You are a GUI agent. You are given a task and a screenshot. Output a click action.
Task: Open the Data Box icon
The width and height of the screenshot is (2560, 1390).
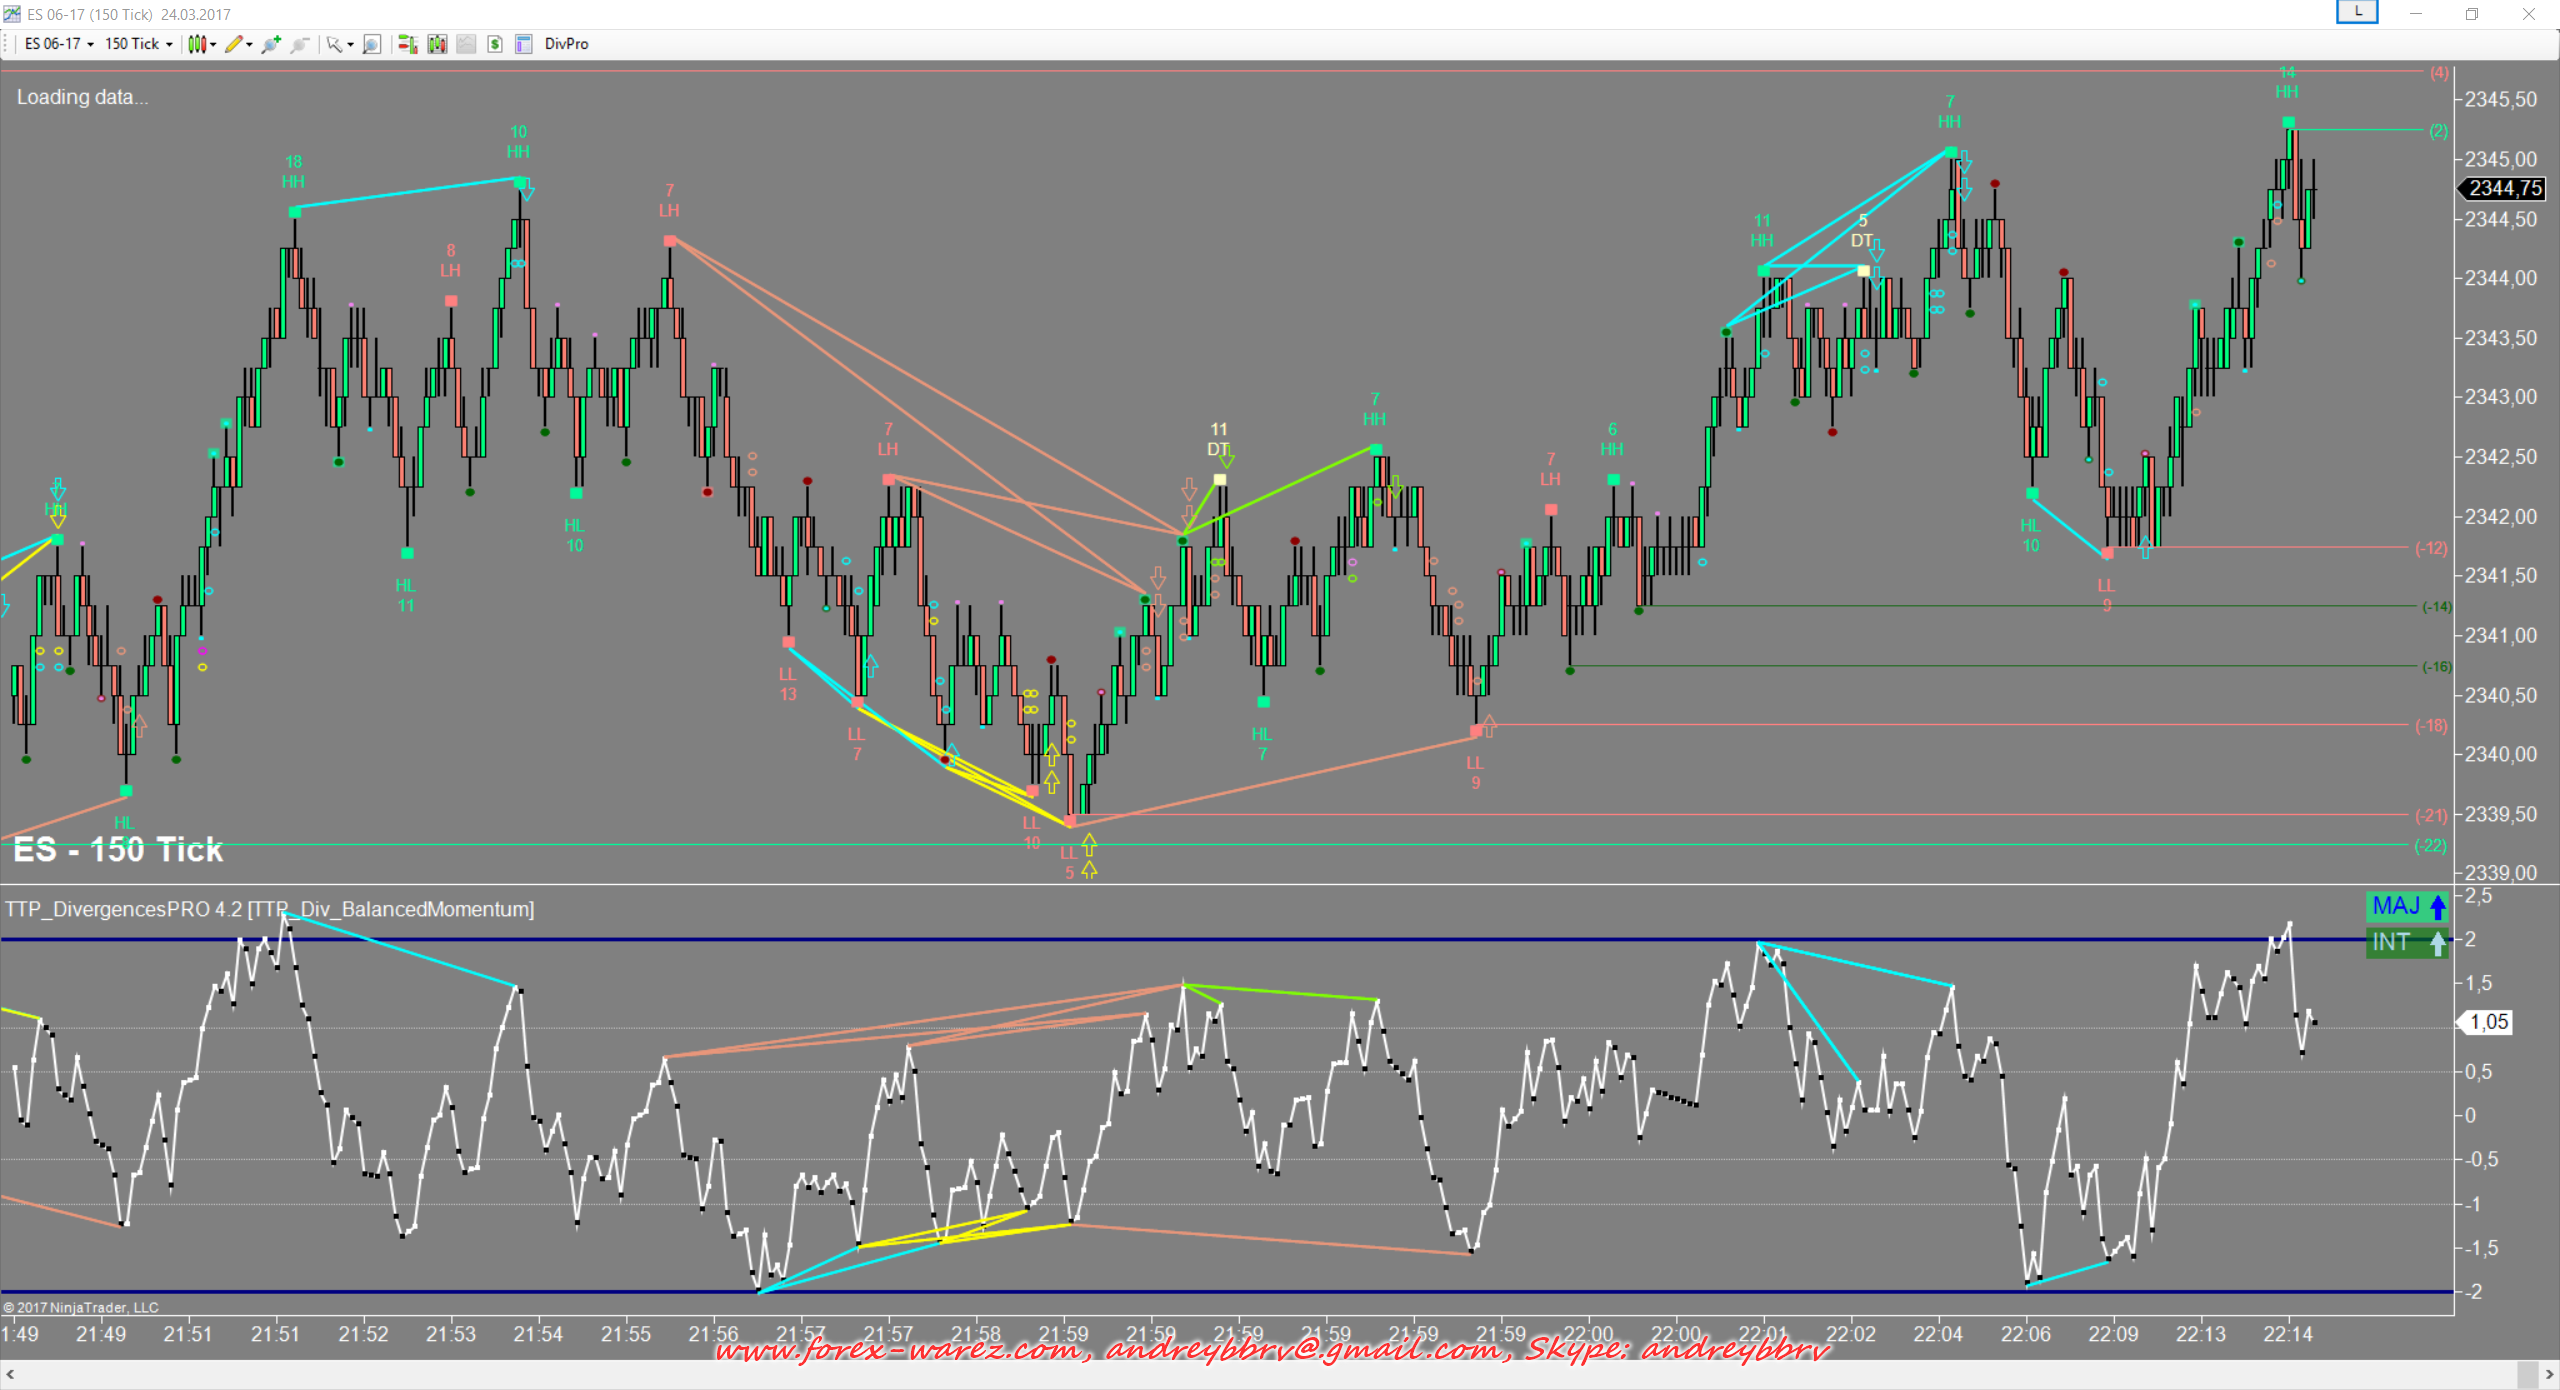523,44
